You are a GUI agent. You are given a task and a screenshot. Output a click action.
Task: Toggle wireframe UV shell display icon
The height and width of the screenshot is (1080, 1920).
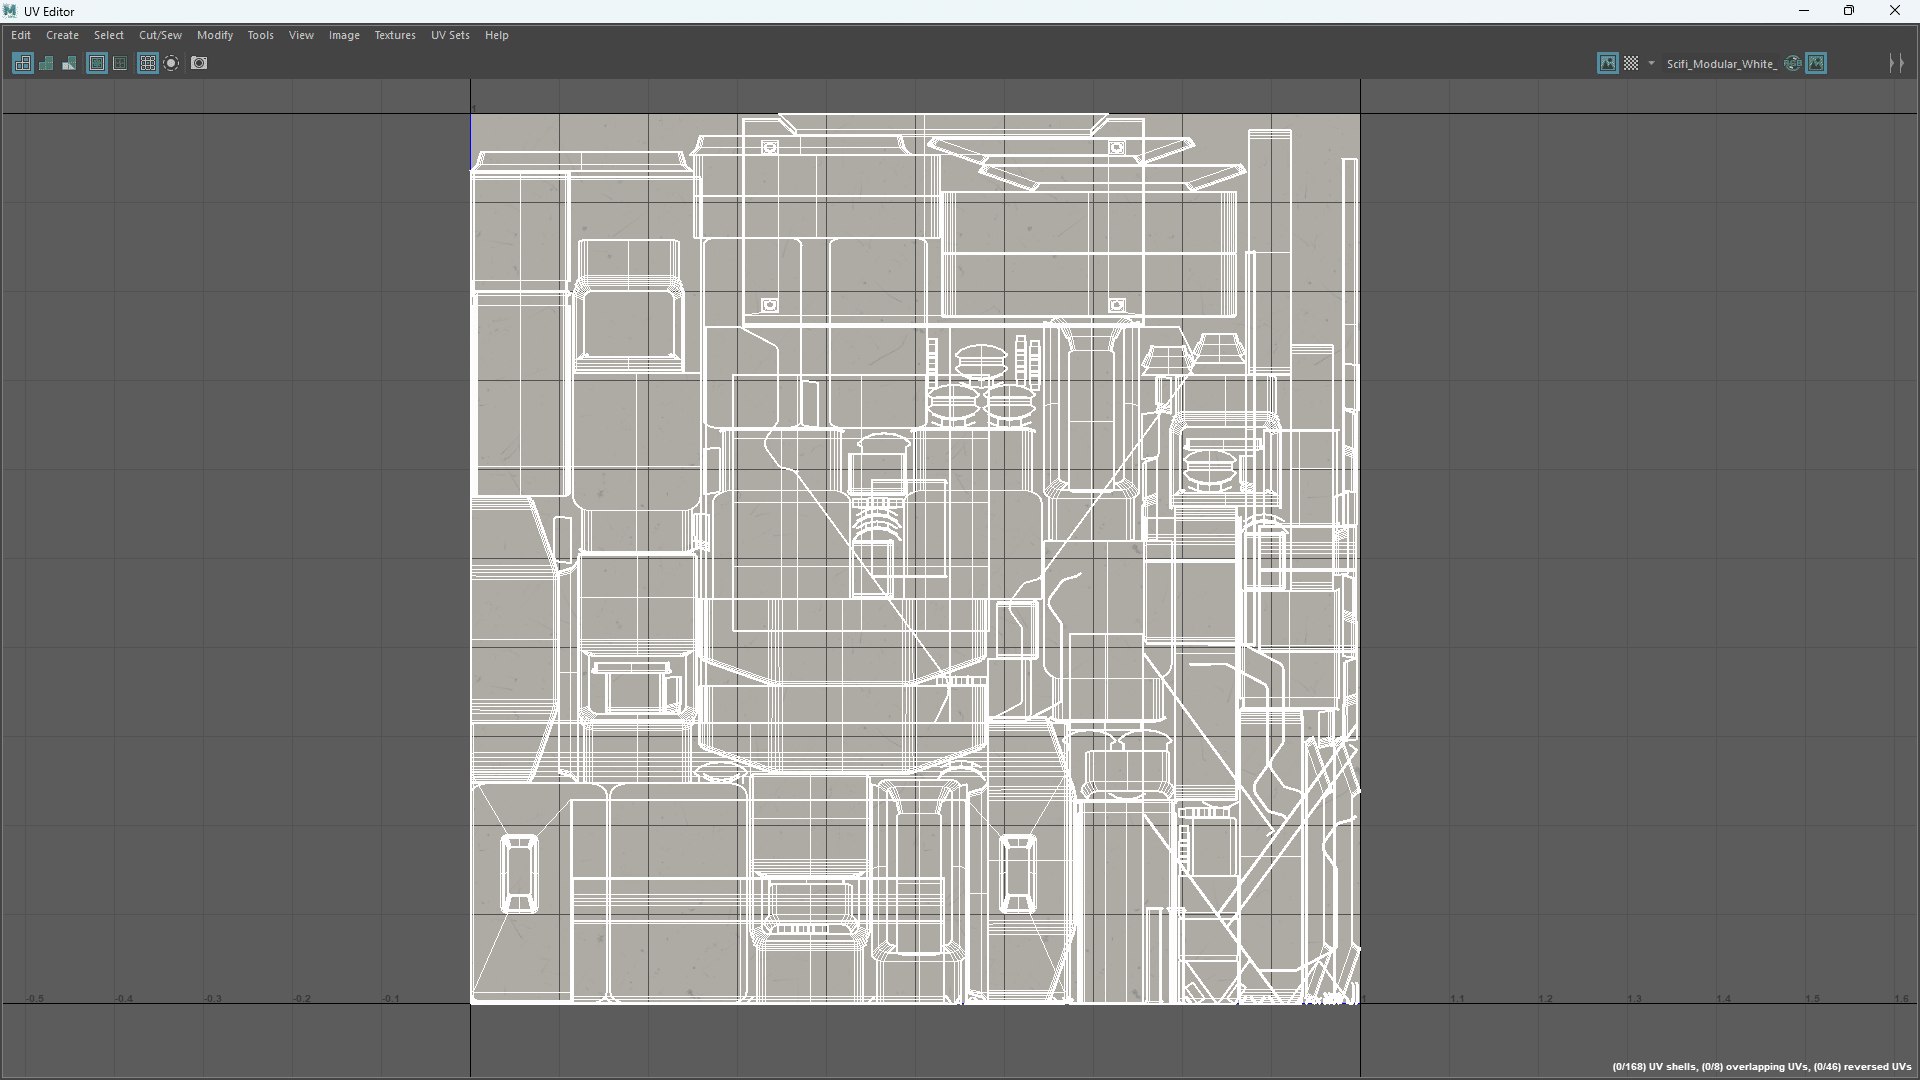22,63
